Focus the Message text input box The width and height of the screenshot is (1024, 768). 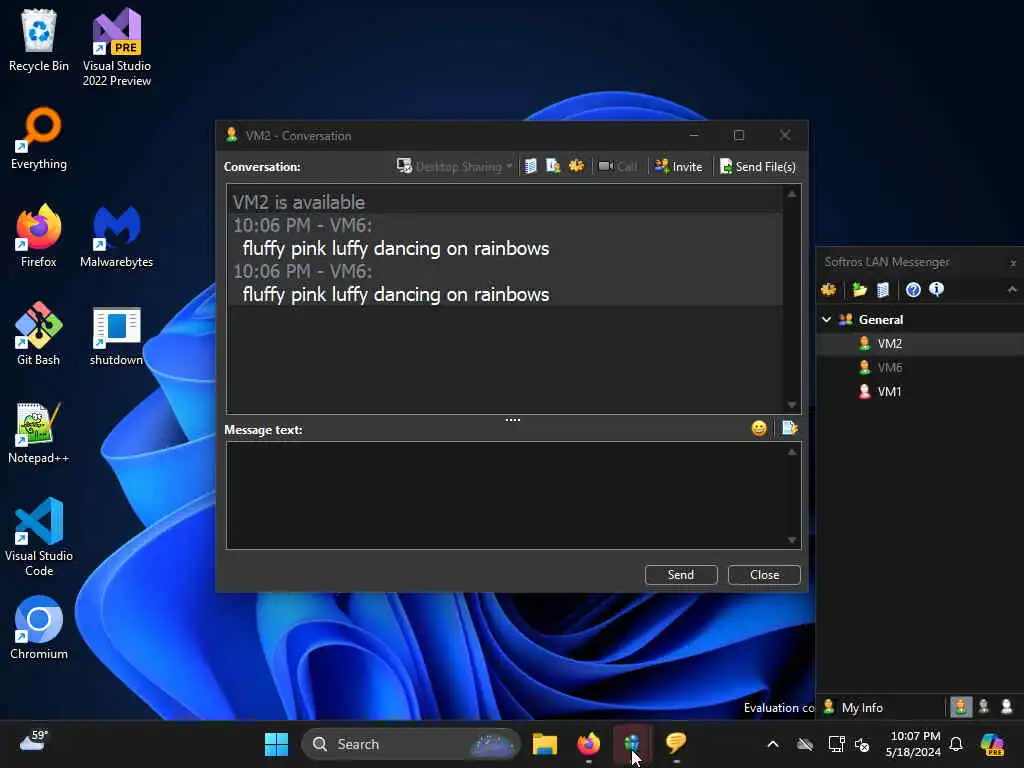click(x=505, y=495)
